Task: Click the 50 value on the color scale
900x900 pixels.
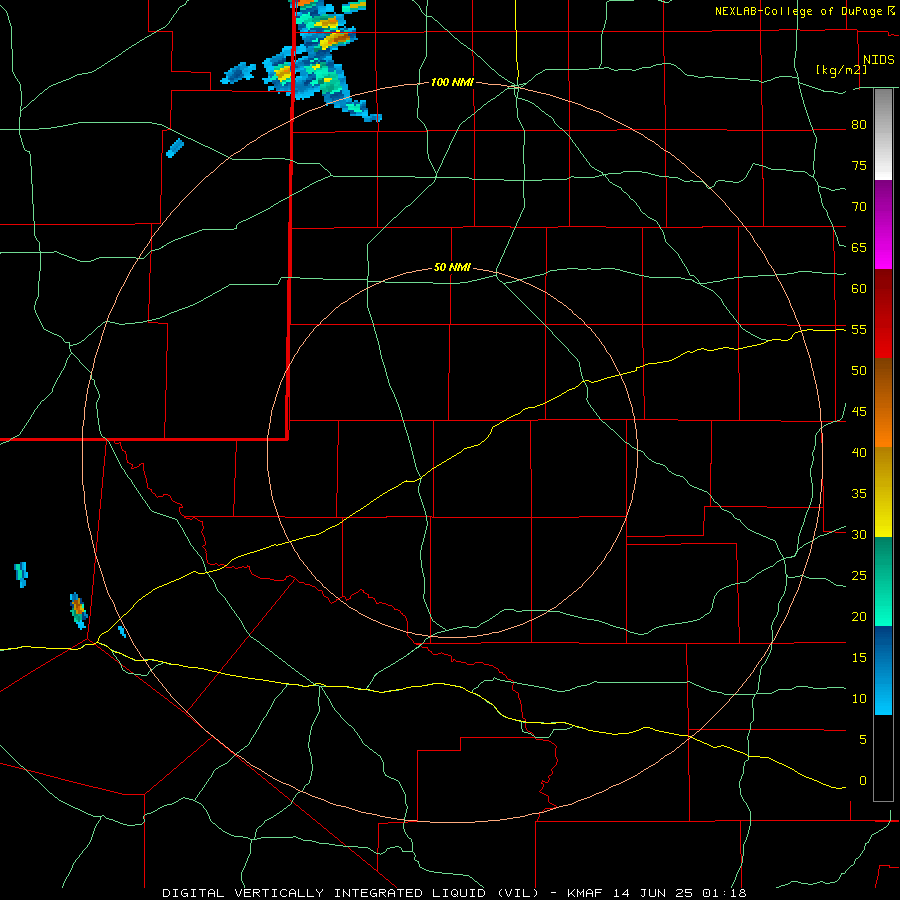Action: tap(859, 371)
